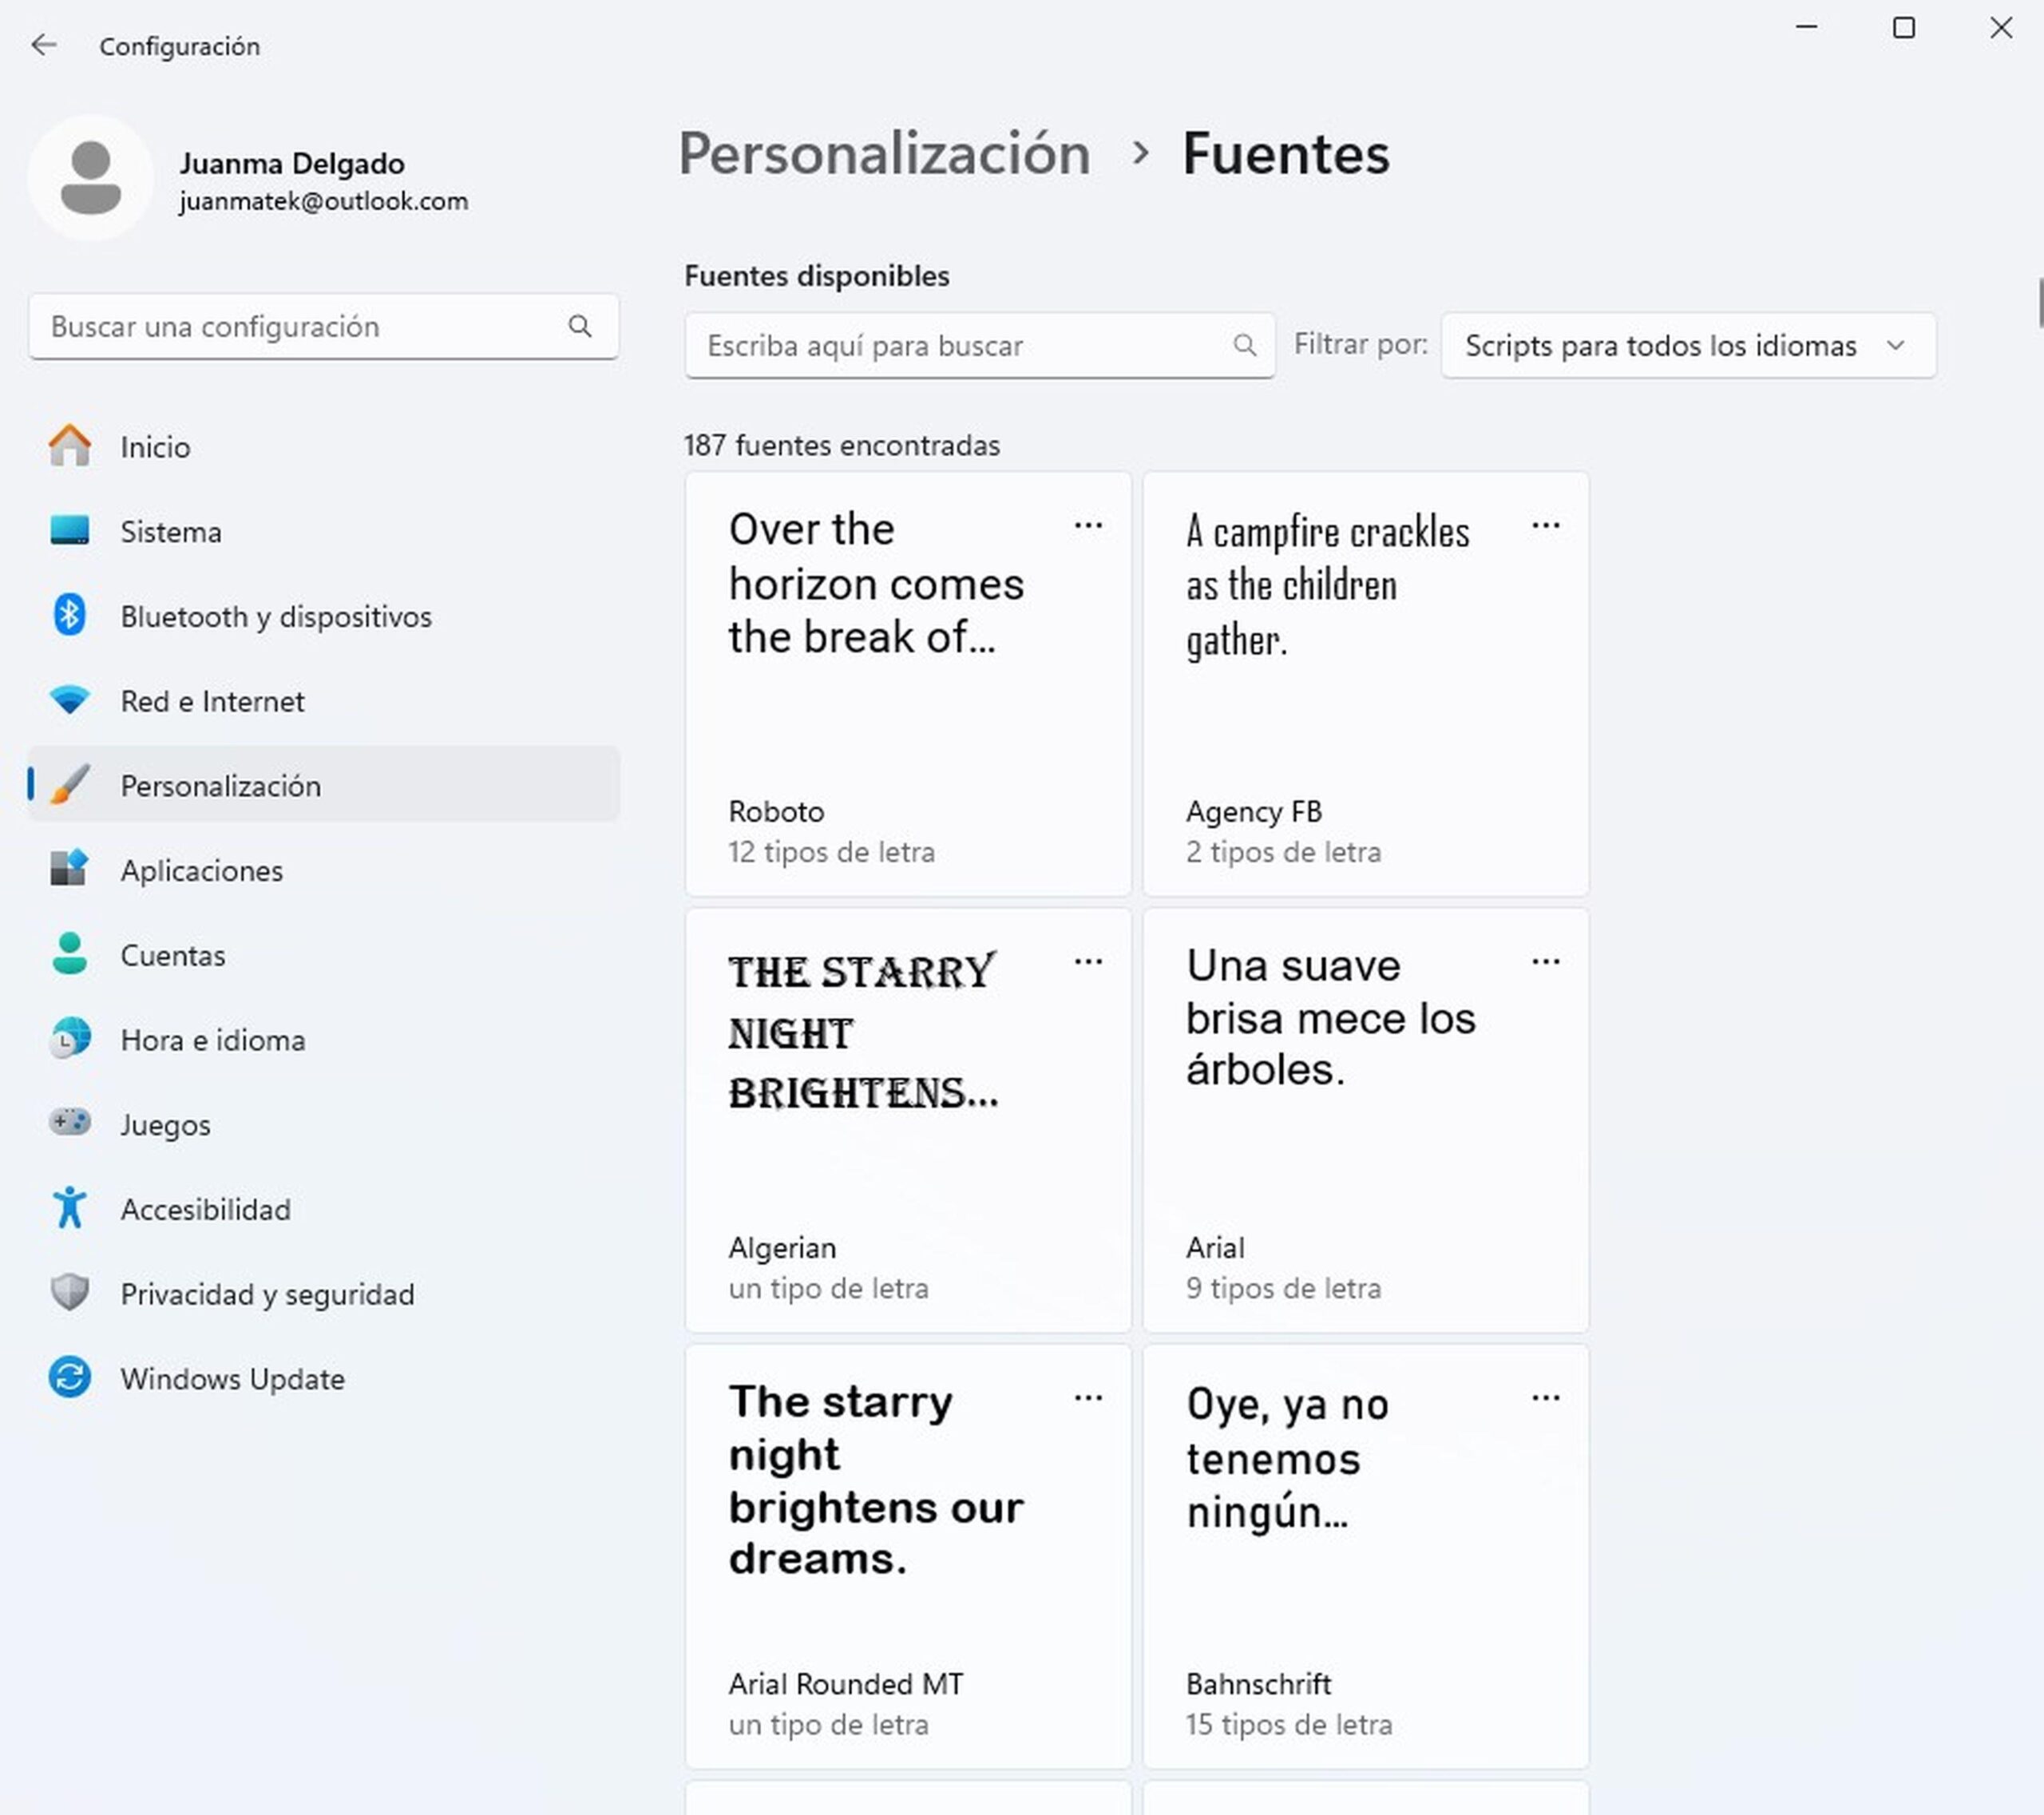Click '9 tipos de letra' under Arial
This screenshot has height=1815, width=2044.
pyautogui.click(x=1284, y=1288)
